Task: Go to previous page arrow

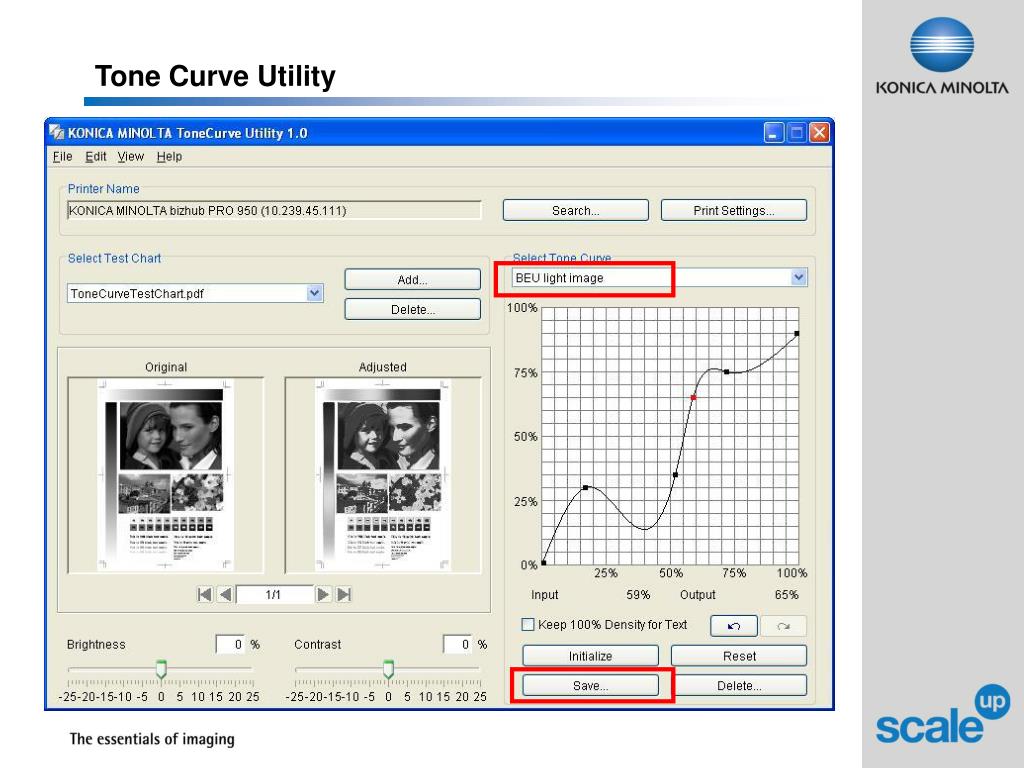Action: pyautogui.click(x=225, y=594)
